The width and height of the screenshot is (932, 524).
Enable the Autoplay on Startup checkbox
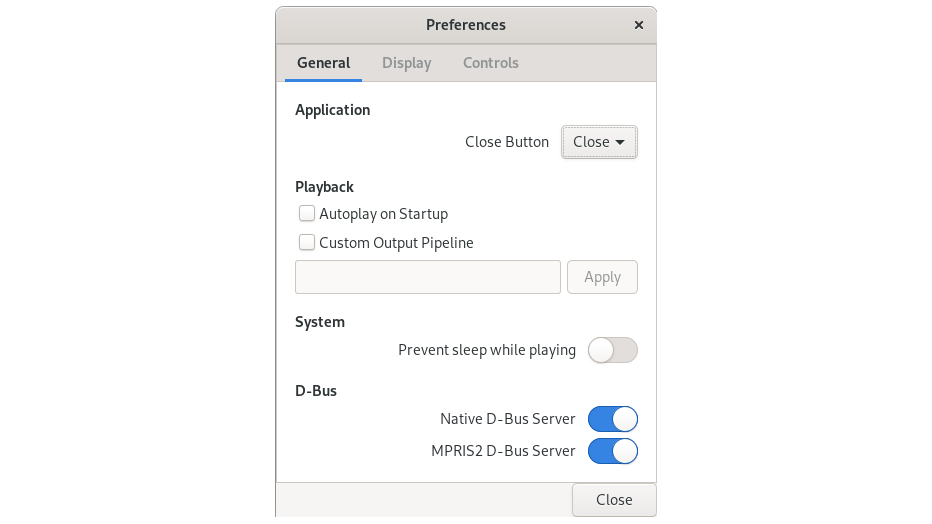pyautogui.click(x=308, y=214)
